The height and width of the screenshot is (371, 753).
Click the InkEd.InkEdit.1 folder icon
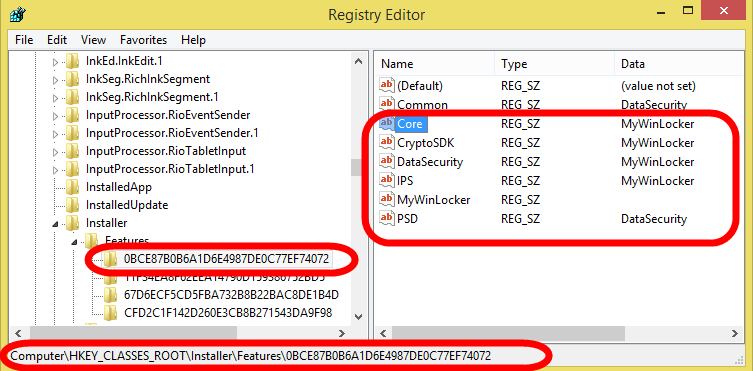pyautogui.click(x=72, y=61)
